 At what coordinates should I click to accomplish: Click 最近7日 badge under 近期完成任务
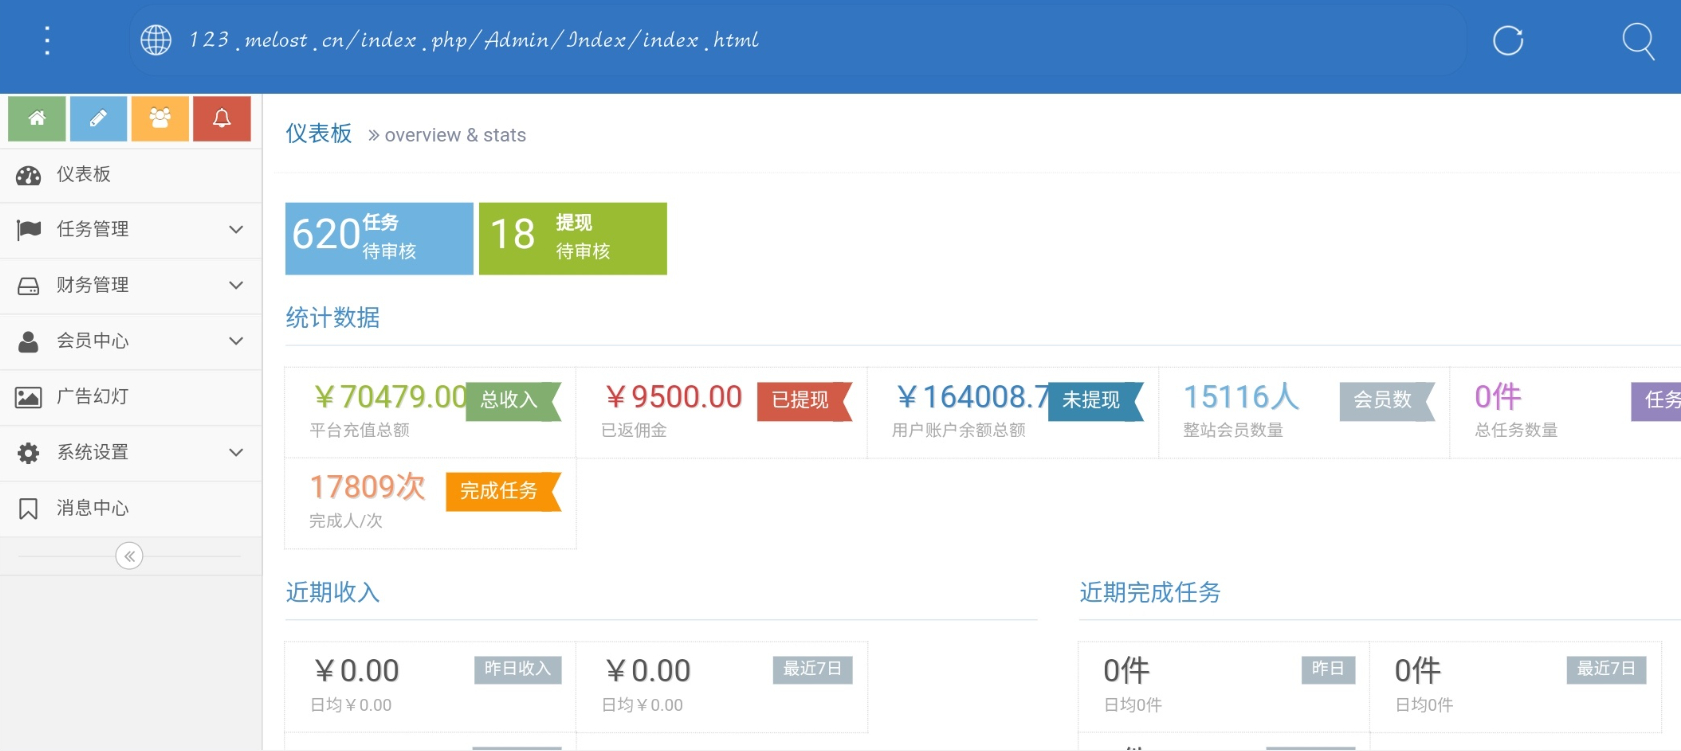tap(1606, 669)
